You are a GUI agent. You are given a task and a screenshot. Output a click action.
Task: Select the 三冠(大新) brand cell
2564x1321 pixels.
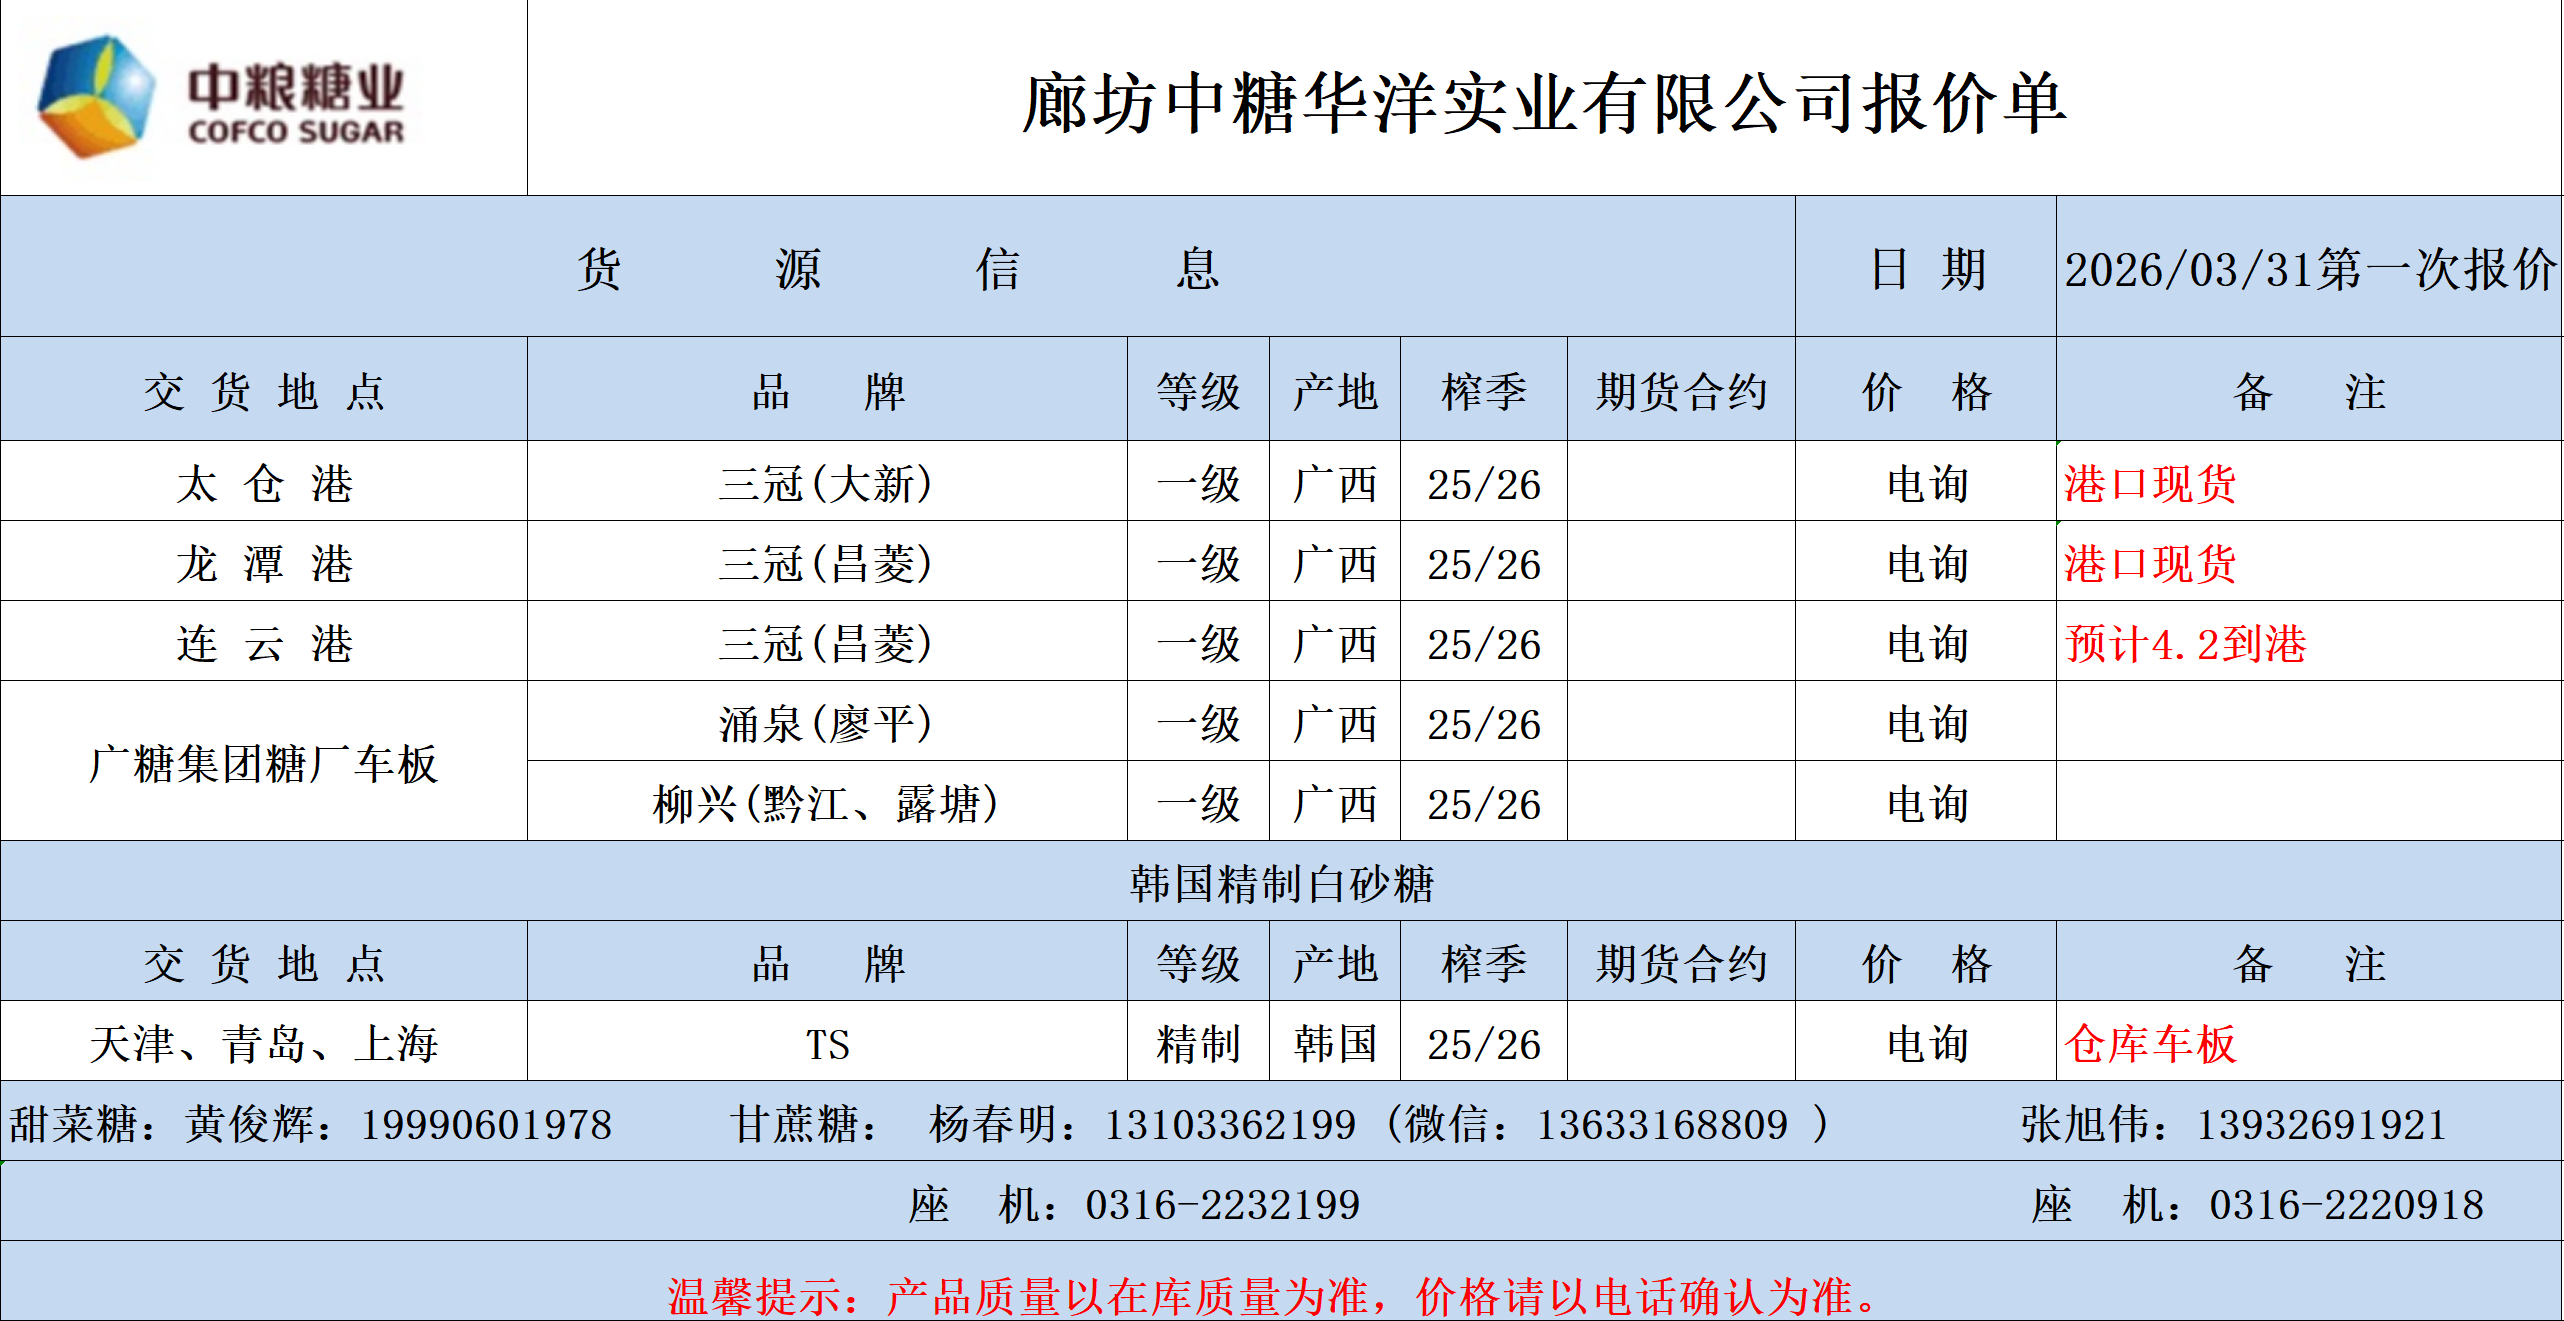click(827, 482)
